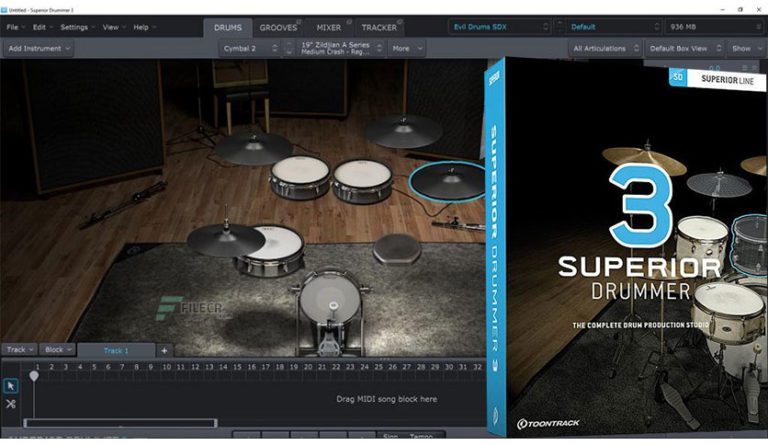Open the Show options dropdown
The width and height of the screenshot is (768, 445).
point(745,48)
